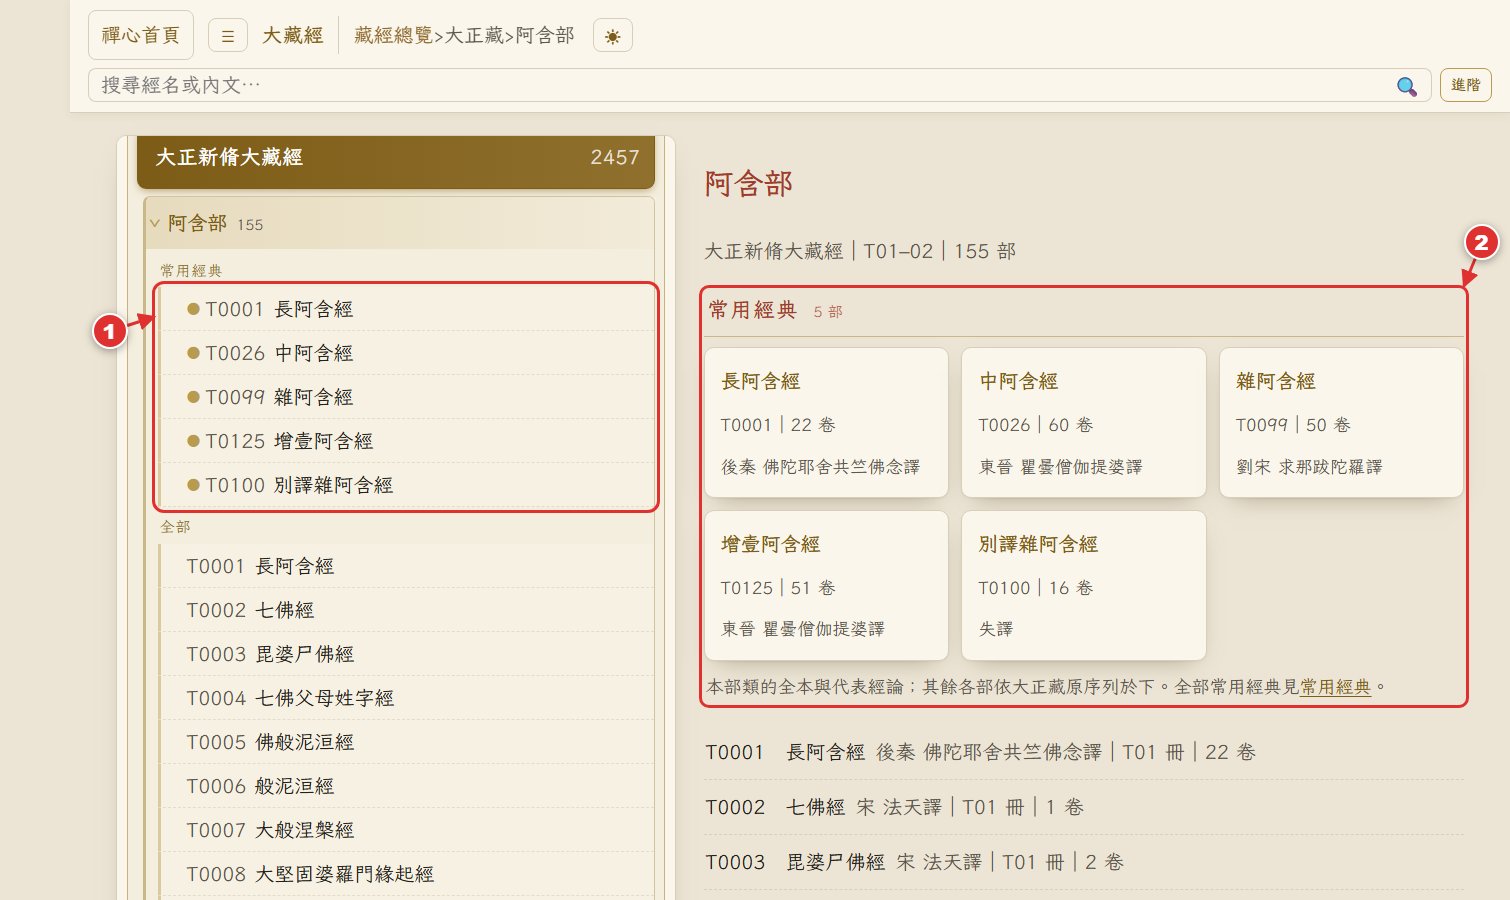Toggle the sun theme icon
The image size is (1510, 900).
pyautogui.click(x=613, y=37)
